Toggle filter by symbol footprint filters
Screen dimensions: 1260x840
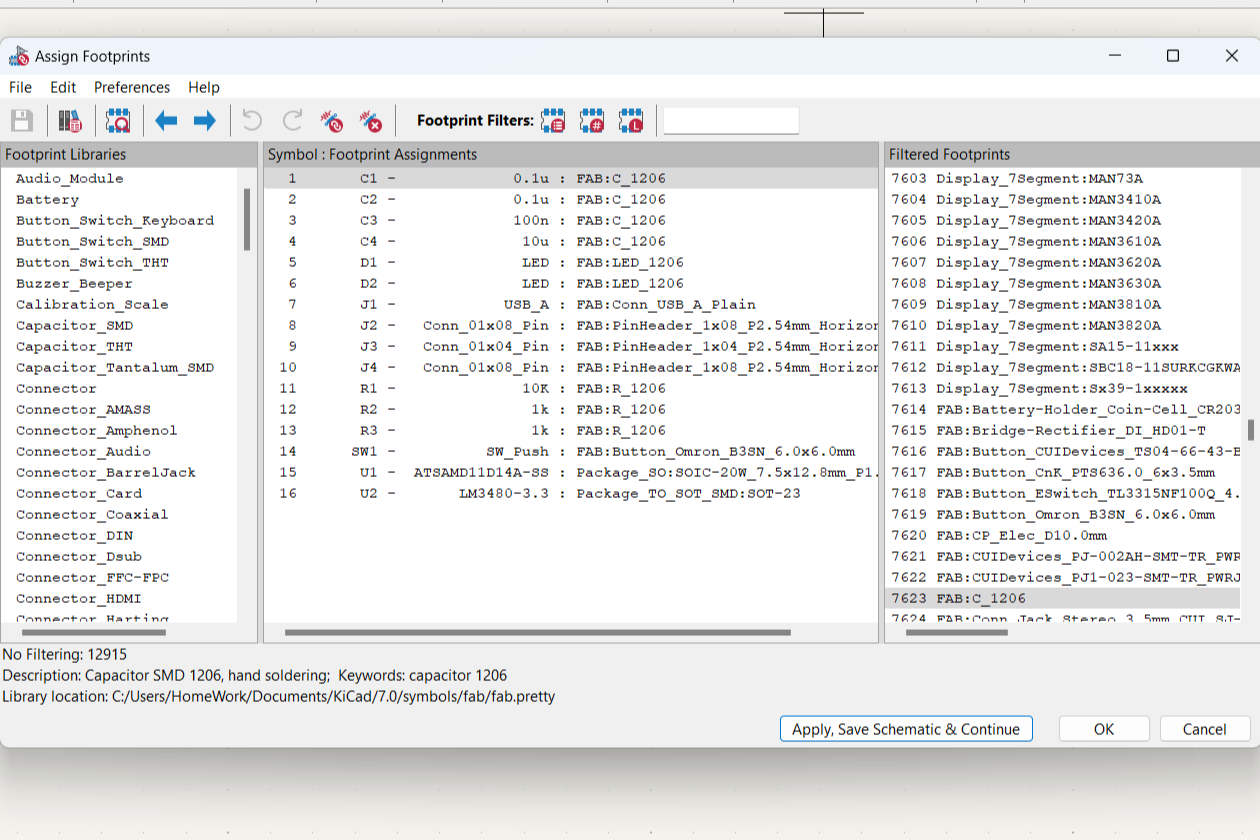[x=553, y=121]
